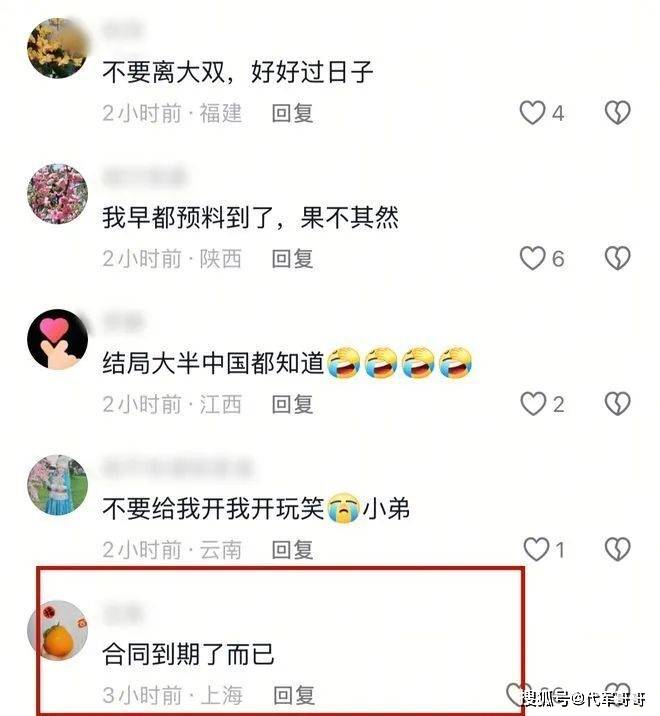Dislike the comment posted from Yunnan

click(618, 549)
